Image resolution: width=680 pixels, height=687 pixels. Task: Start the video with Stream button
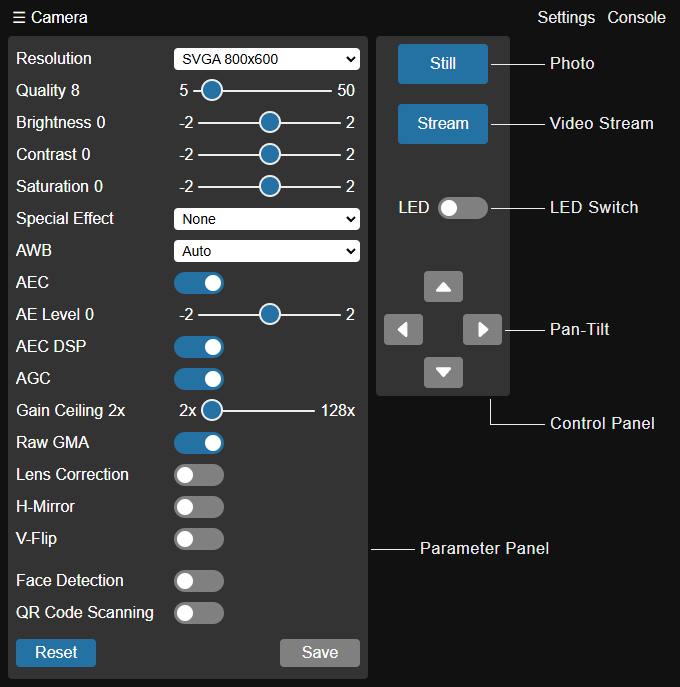point(443,124)
